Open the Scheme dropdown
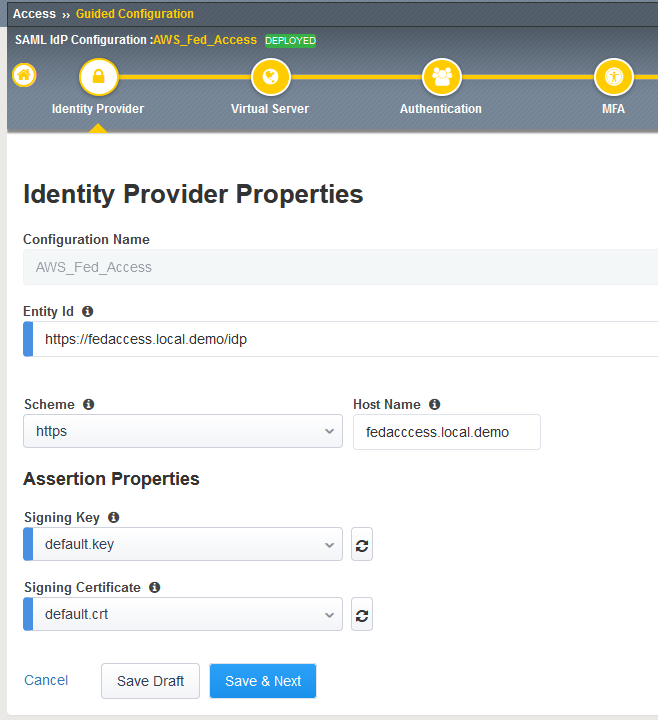Screen dimensions: 658x720 pyautogui.click(x=182, y=432)
